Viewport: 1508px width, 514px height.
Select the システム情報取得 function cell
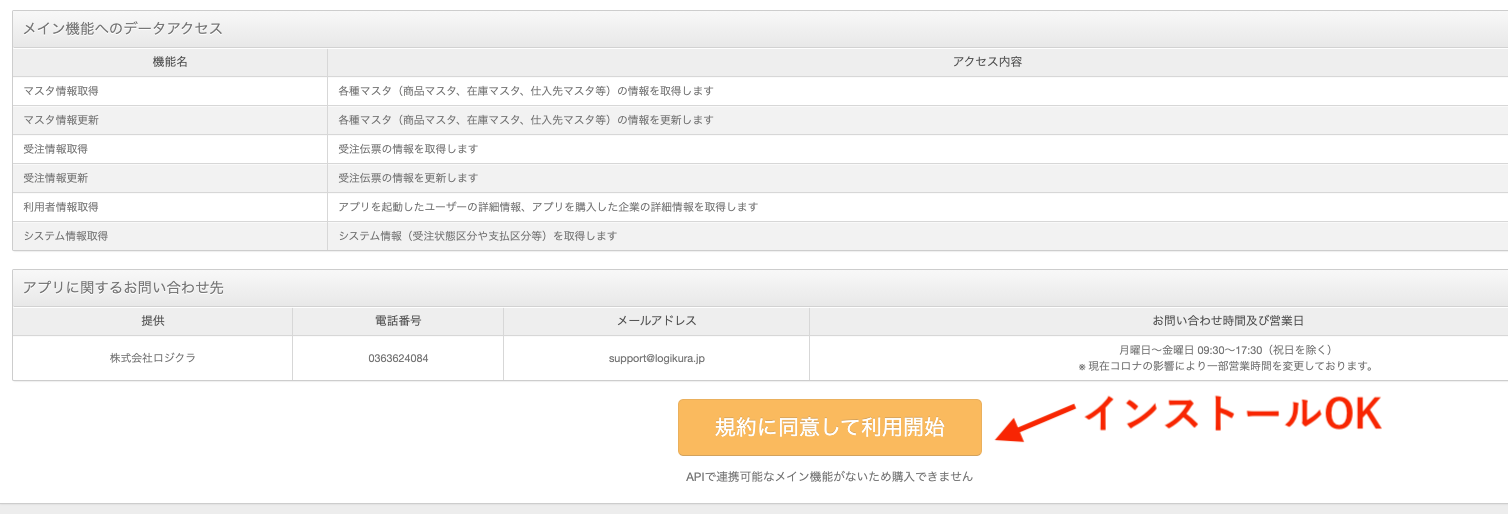[x=66, y=236]
